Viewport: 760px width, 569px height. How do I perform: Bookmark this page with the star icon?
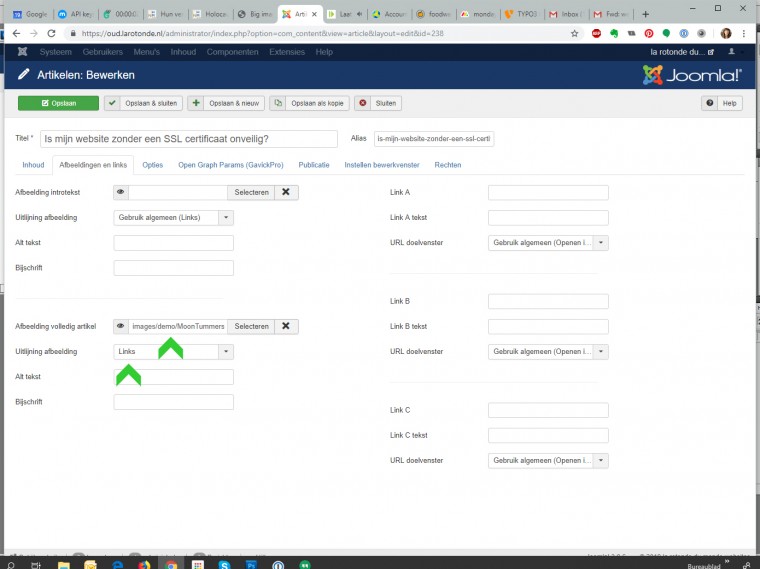point(574,33)
